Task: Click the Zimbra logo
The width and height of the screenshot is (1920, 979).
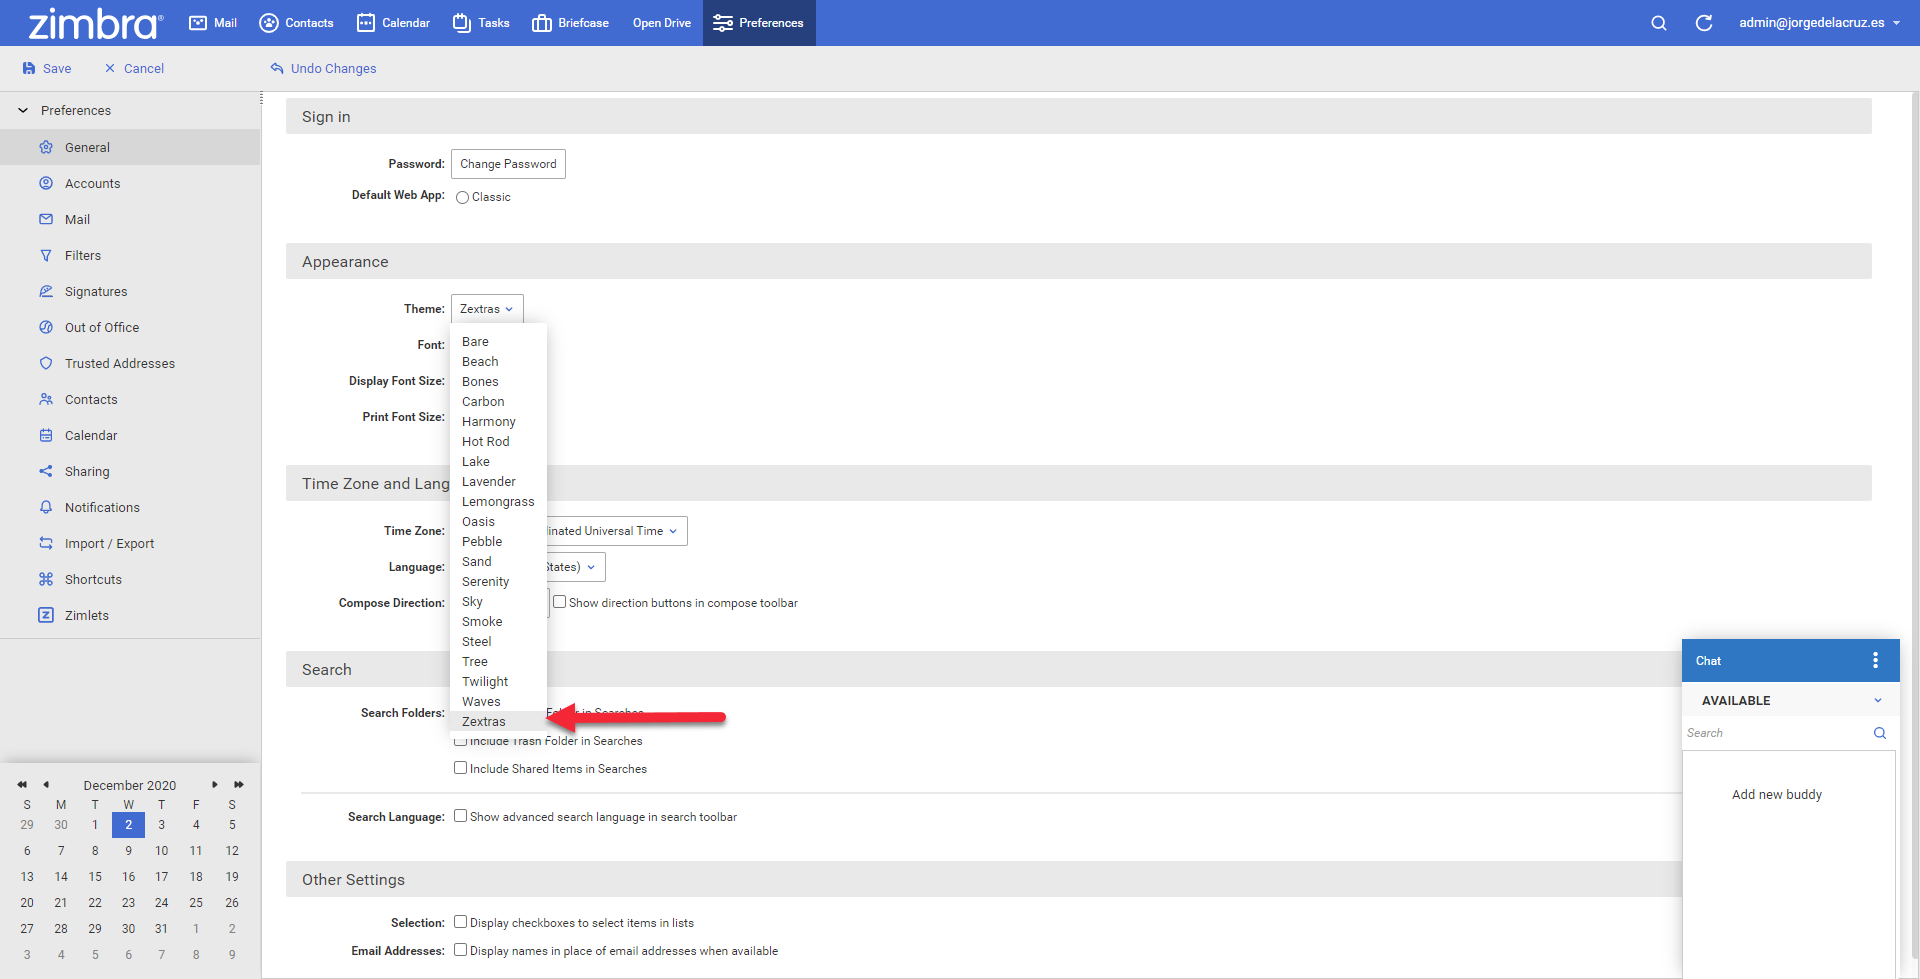Action: pos(95,23)
